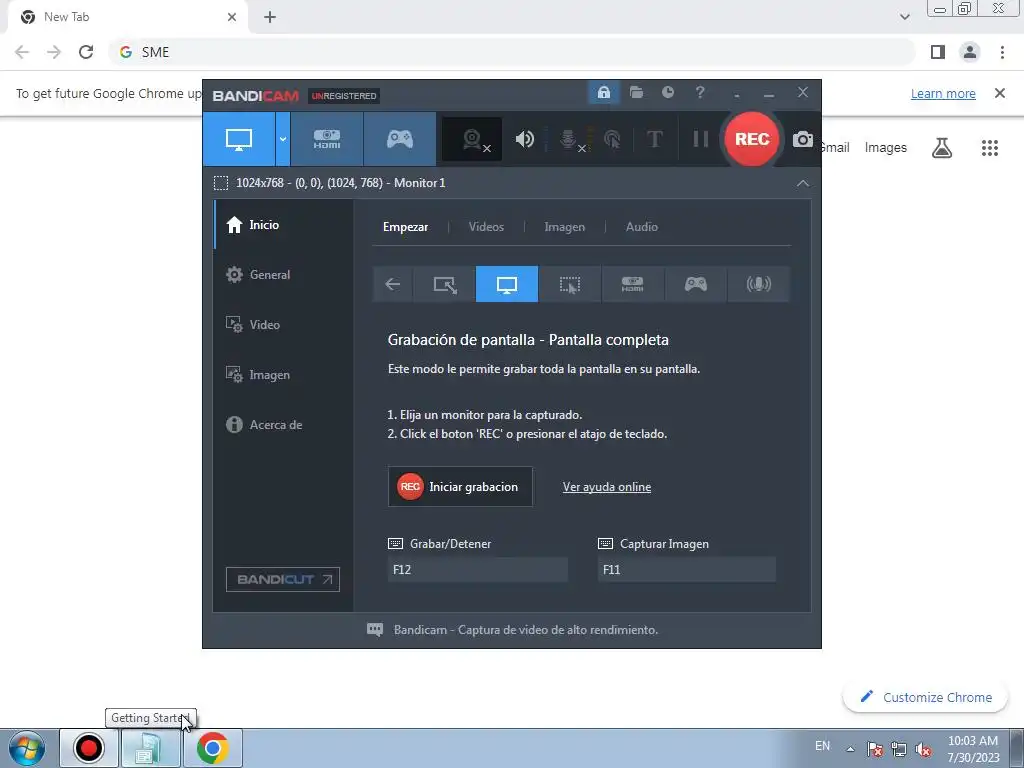The height and width of the screenshot is (768, 1024).
Task: Collapse the Bandicam panel with chevron
Action: 803,184
